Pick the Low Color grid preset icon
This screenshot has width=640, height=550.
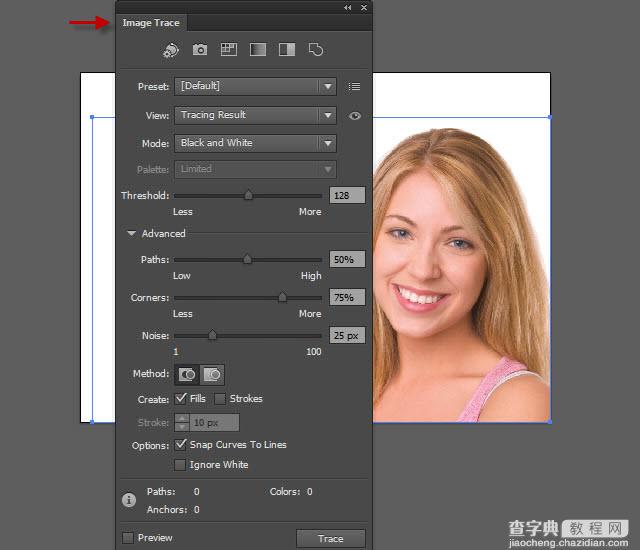coord(229,50)
